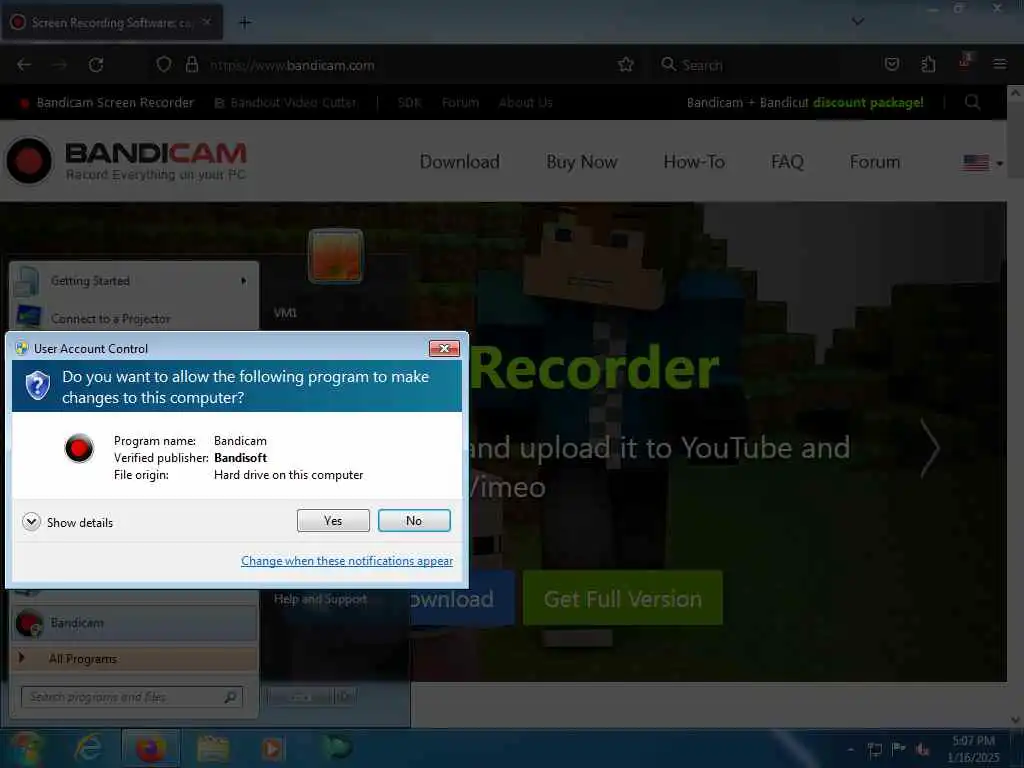Click the Bandicam program icon in dialog
1024x768 pixels.
(79, 449)
